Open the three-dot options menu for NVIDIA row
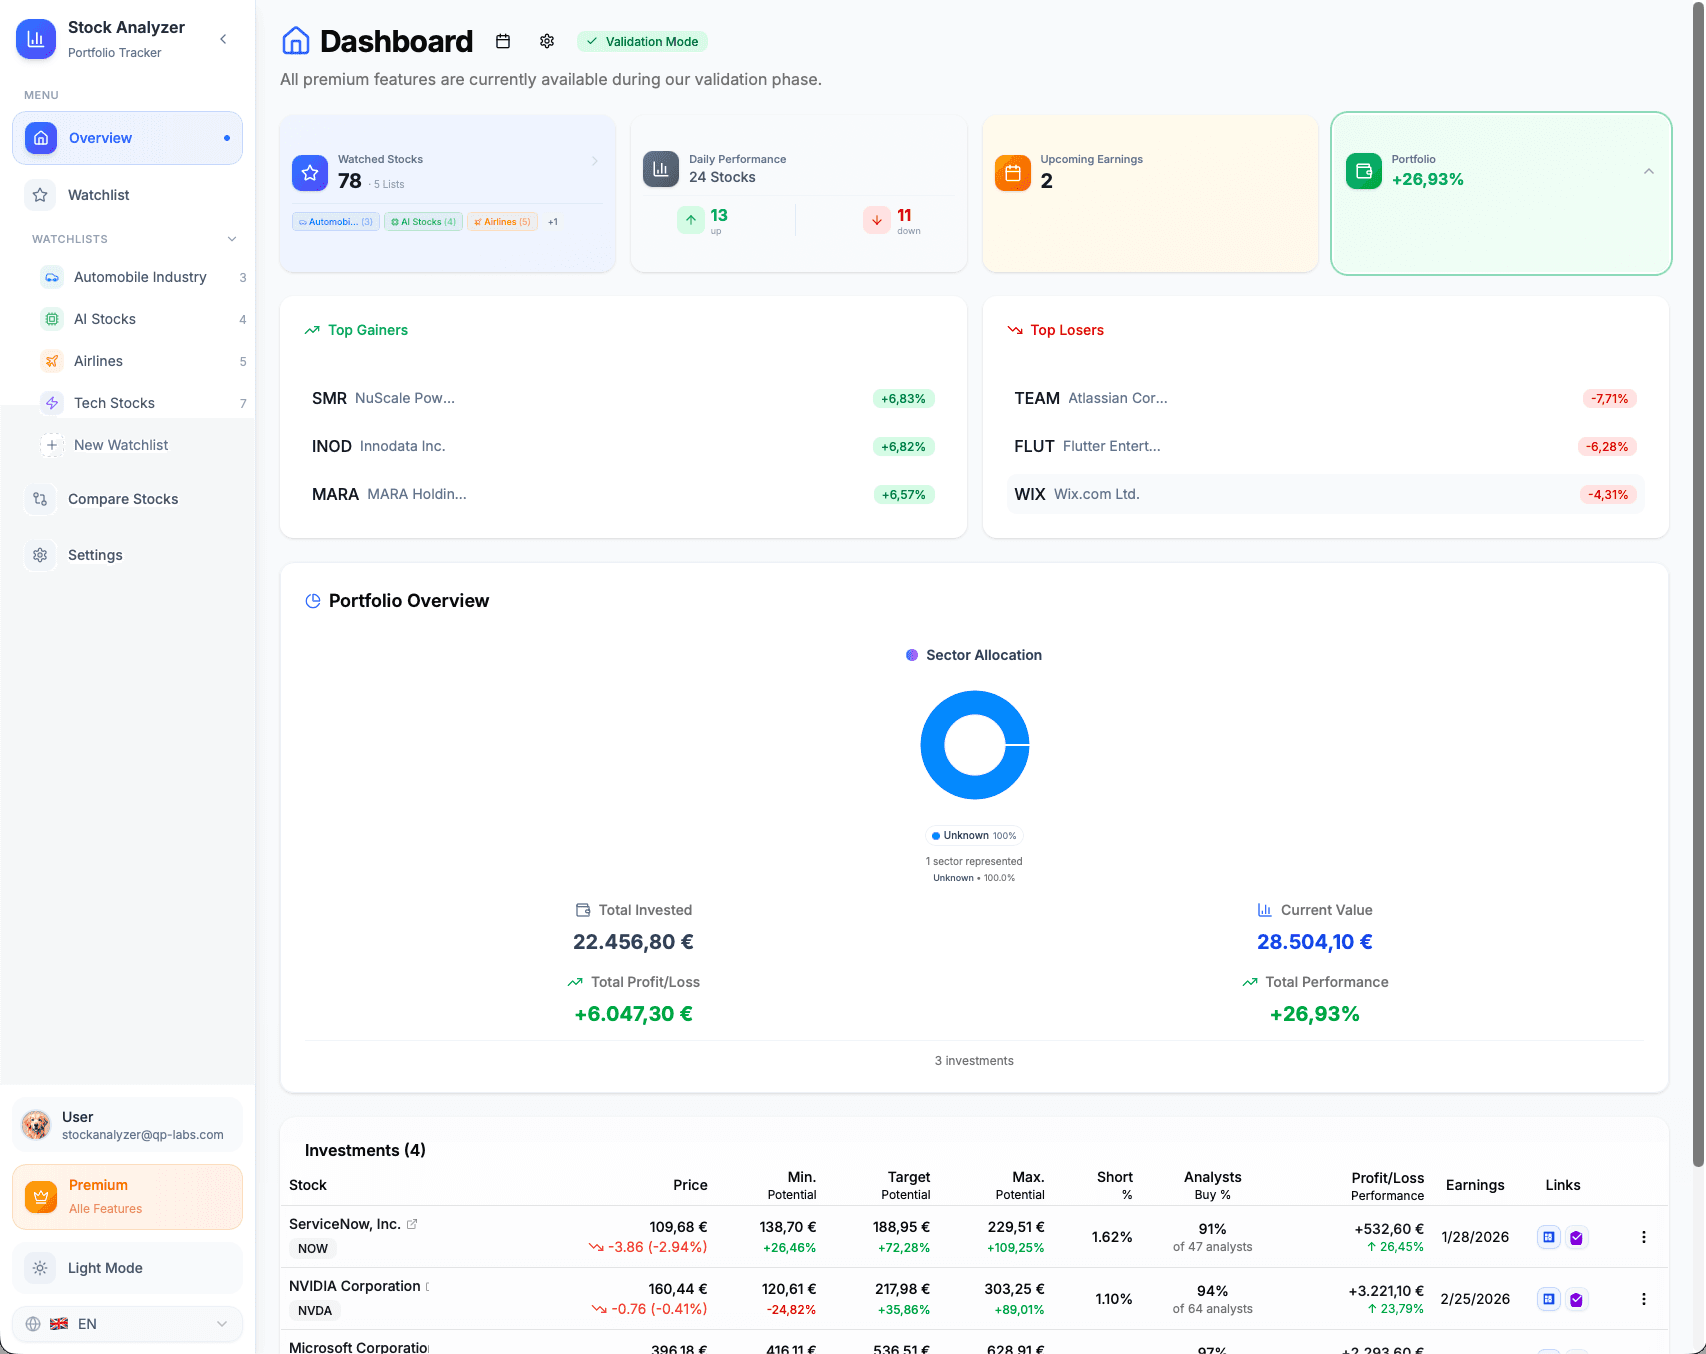The width and height of the screenshot is (1706, 1354). pos(1643,1299)
